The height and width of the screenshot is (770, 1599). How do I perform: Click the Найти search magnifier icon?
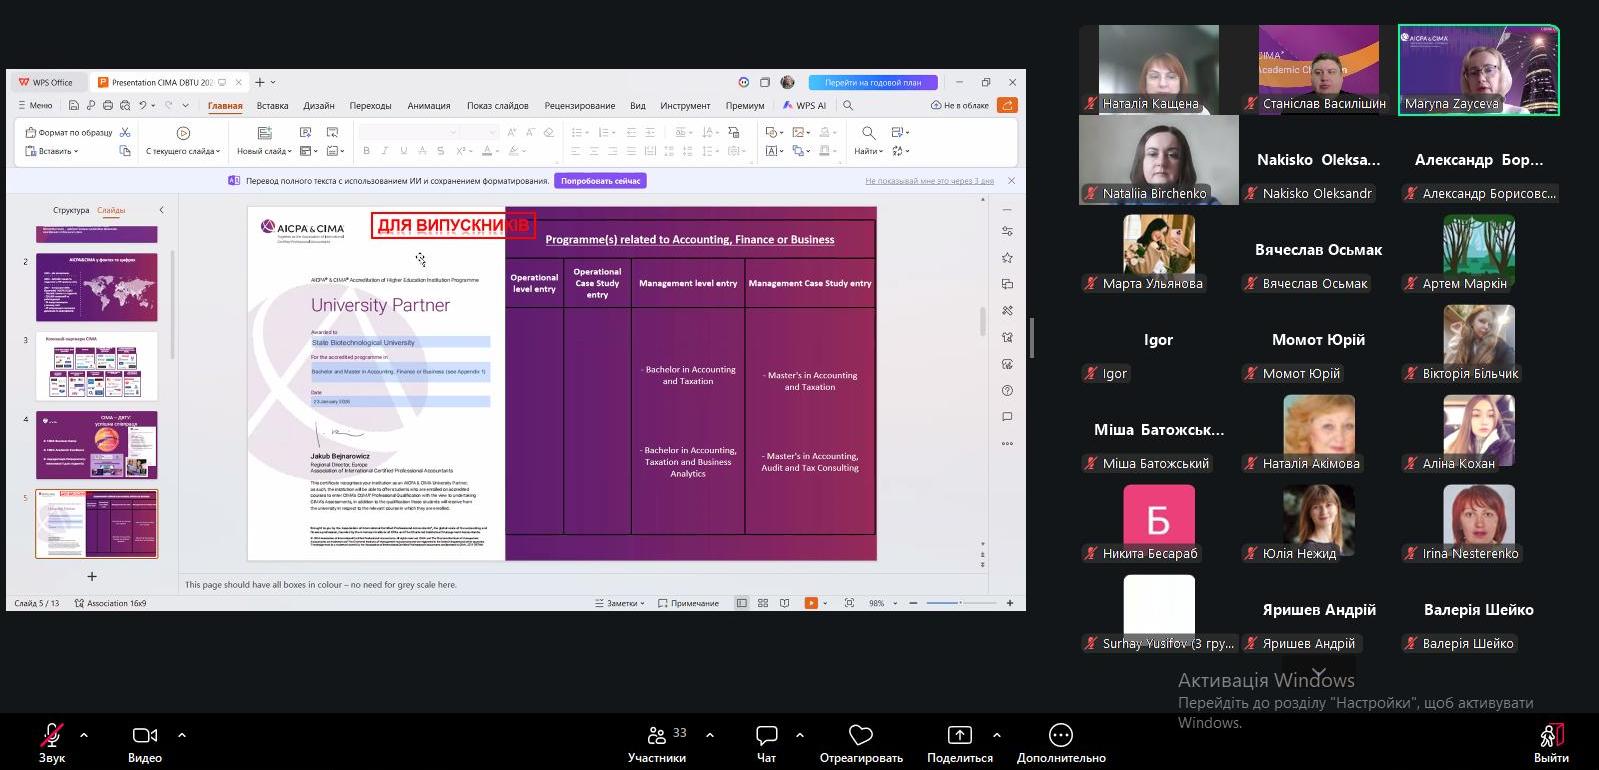tap(868, 133)
